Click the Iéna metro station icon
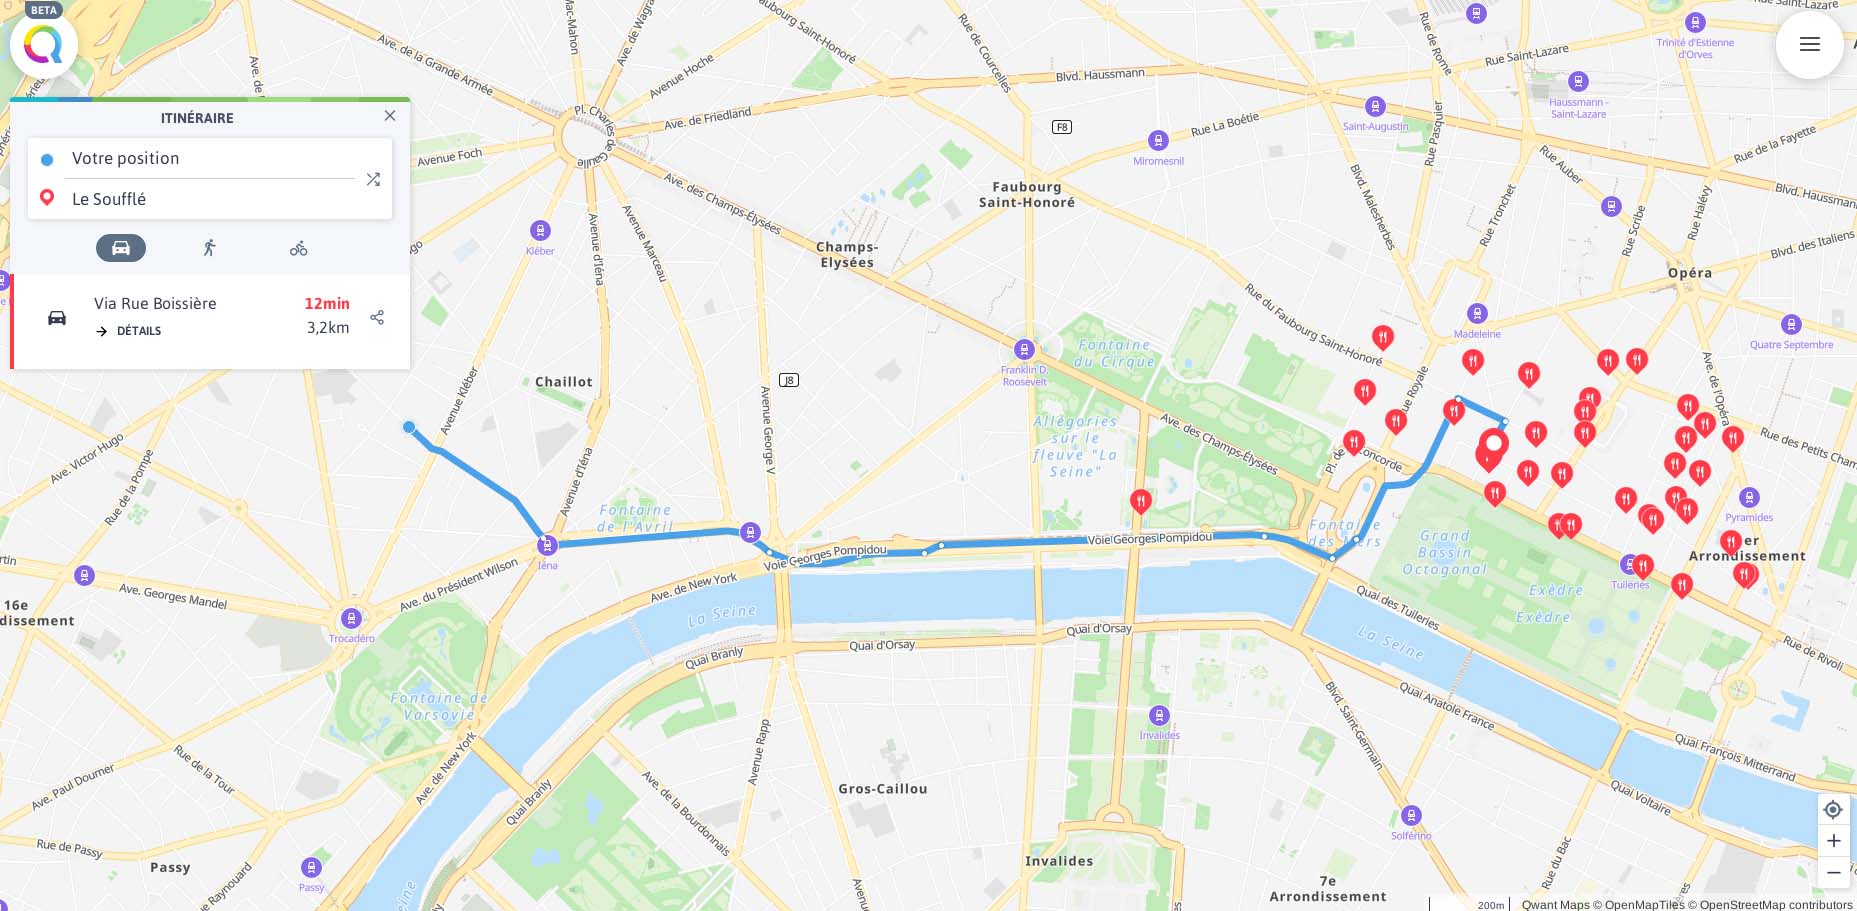The width and height of the screenshot is (1857, 911). [547, 545]
